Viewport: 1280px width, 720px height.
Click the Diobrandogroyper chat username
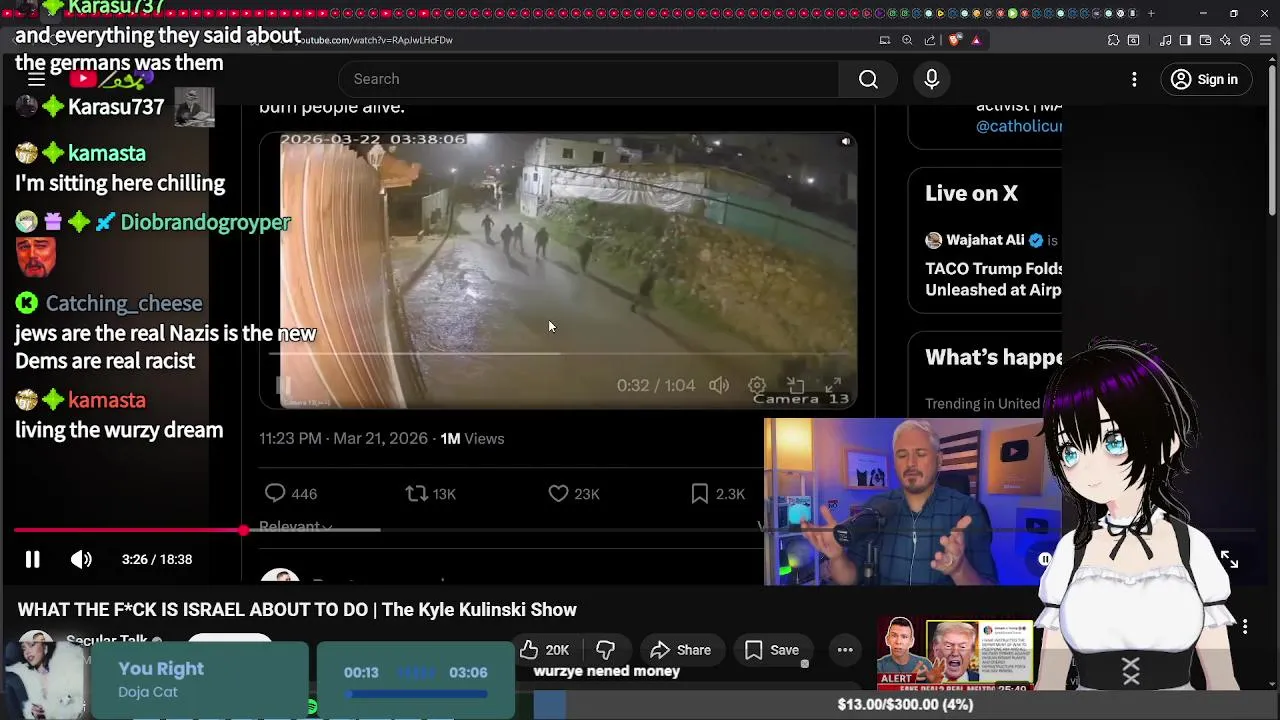(x=205, y=222)
